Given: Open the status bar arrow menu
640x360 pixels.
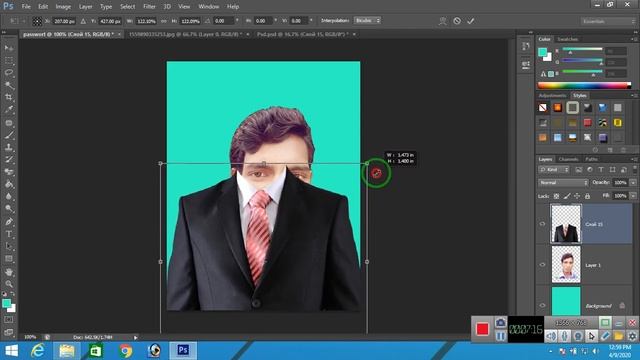Looking at the screenshot, I should click(136, 337).
